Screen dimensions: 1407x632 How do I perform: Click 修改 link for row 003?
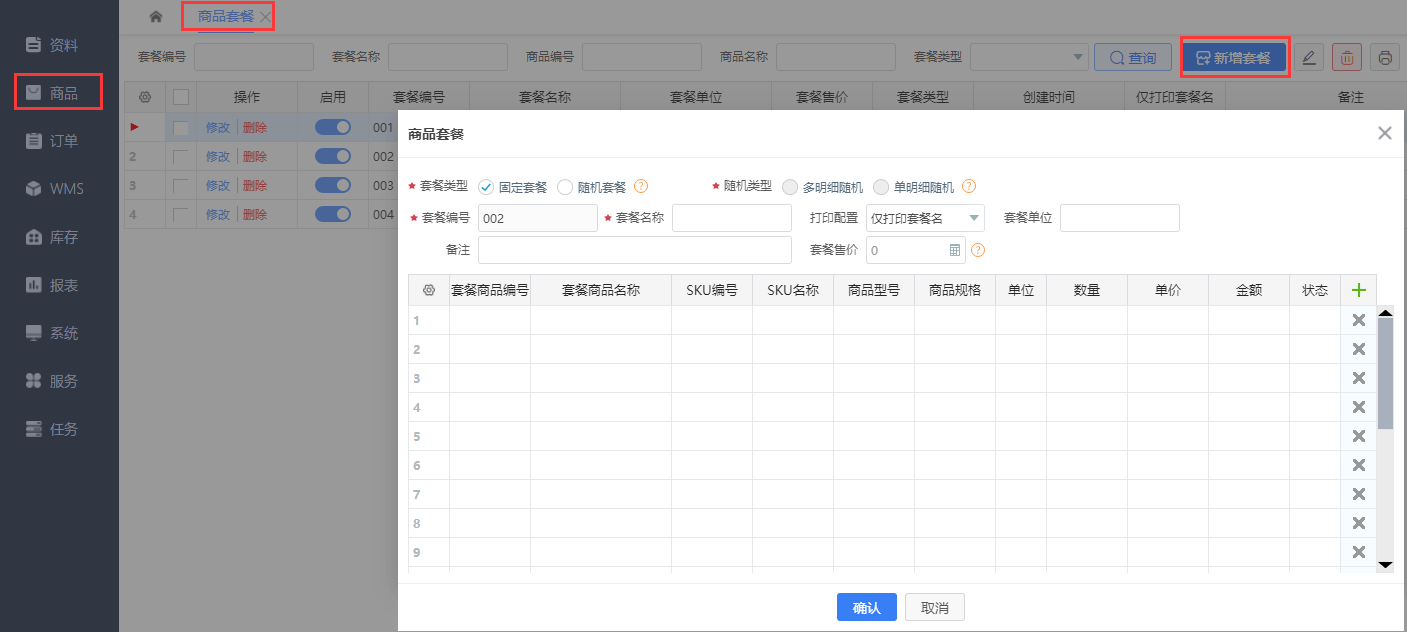(x=218, y=186)
